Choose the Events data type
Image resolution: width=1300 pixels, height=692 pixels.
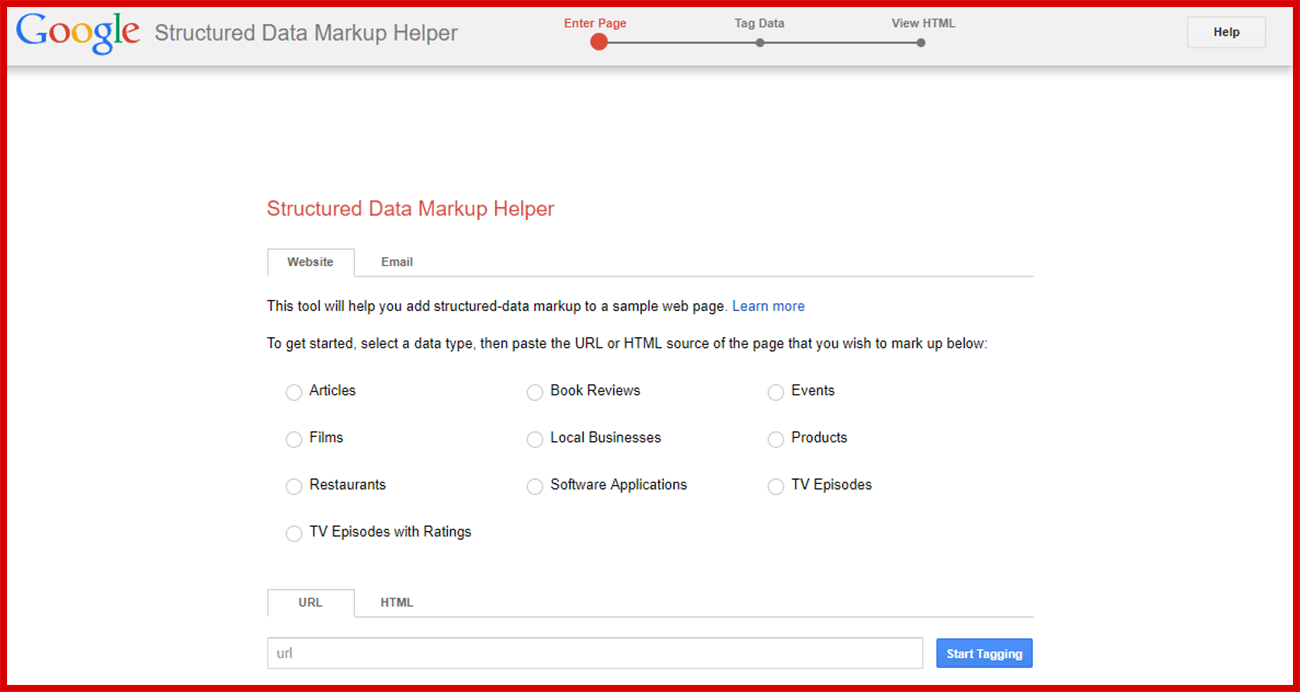tap(776, 392)
